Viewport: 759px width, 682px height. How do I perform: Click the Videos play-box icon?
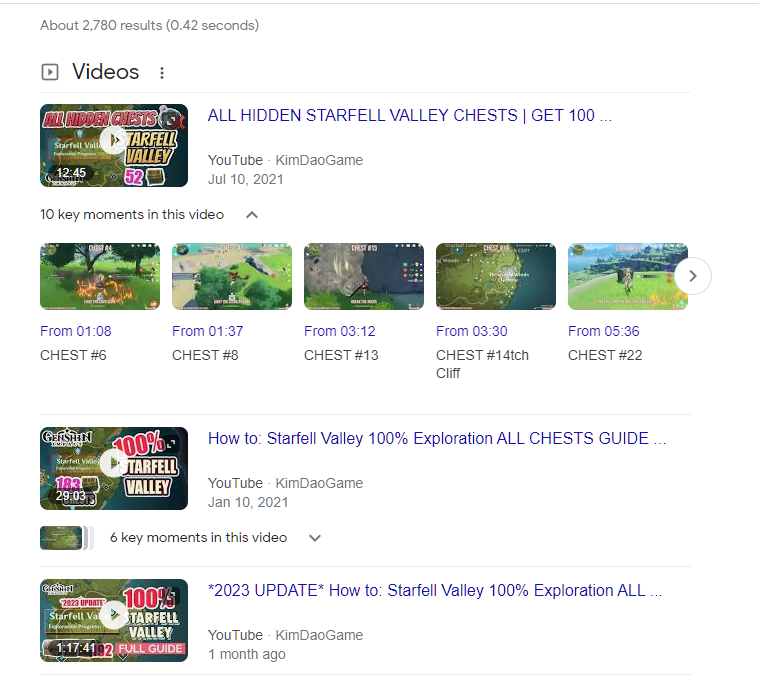[x=50, y=72]
